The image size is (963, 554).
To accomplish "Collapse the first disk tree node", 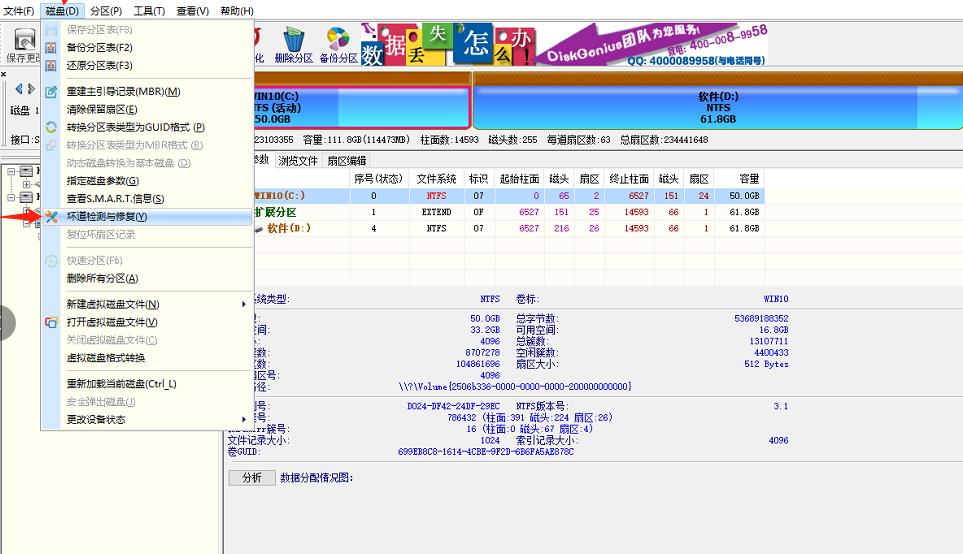I will click(11, 171).
